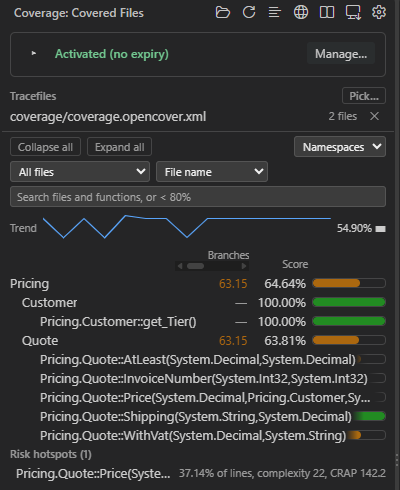This screenshot has height=490, width=400.
Task: Open the globe icon in header
Action: [301, 13]
